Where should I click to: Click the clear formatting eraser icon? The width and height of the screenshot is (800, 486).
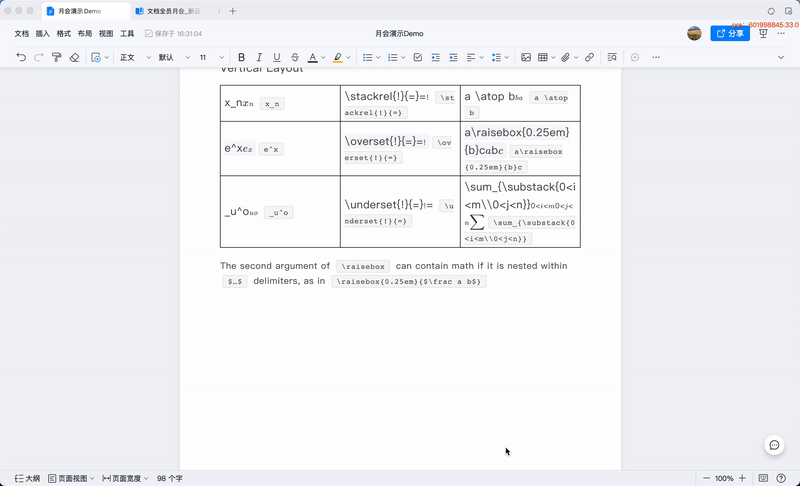click(x=74, y=57)
